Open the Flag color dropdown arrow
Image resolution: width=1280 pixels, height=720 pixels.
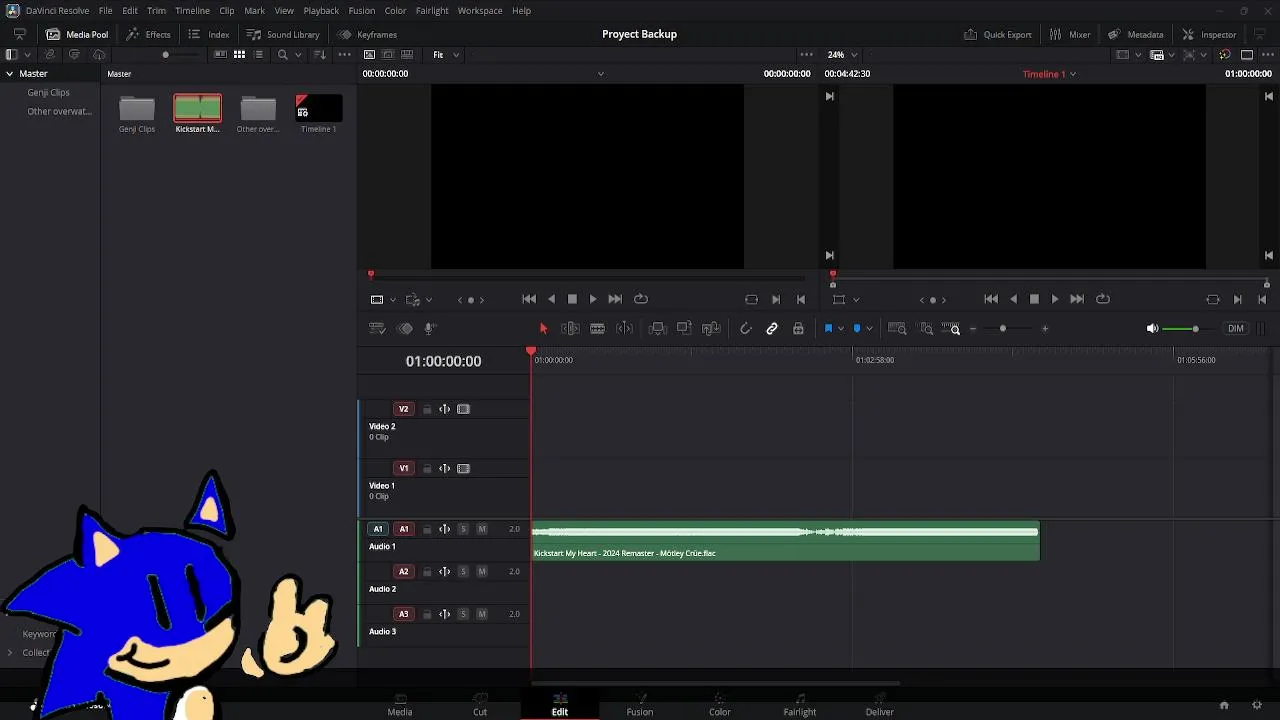[840, 328]
